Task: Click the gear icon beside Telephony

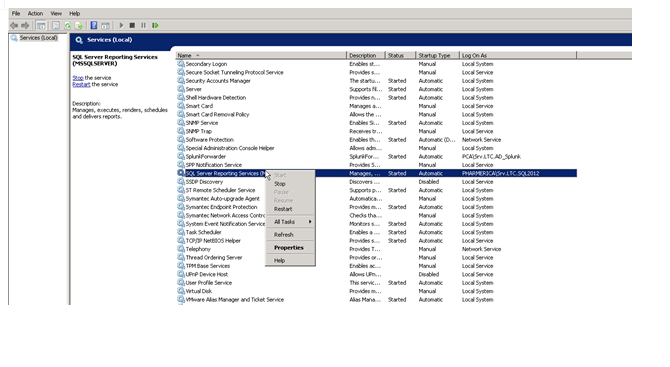Action: (181, 249)
